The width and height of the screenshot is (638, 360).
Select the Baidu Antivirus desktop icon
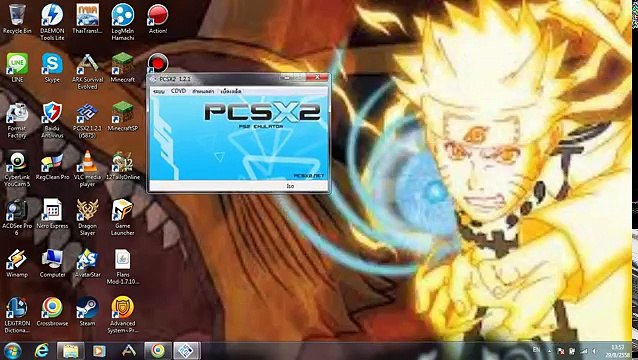click(52, 120)
